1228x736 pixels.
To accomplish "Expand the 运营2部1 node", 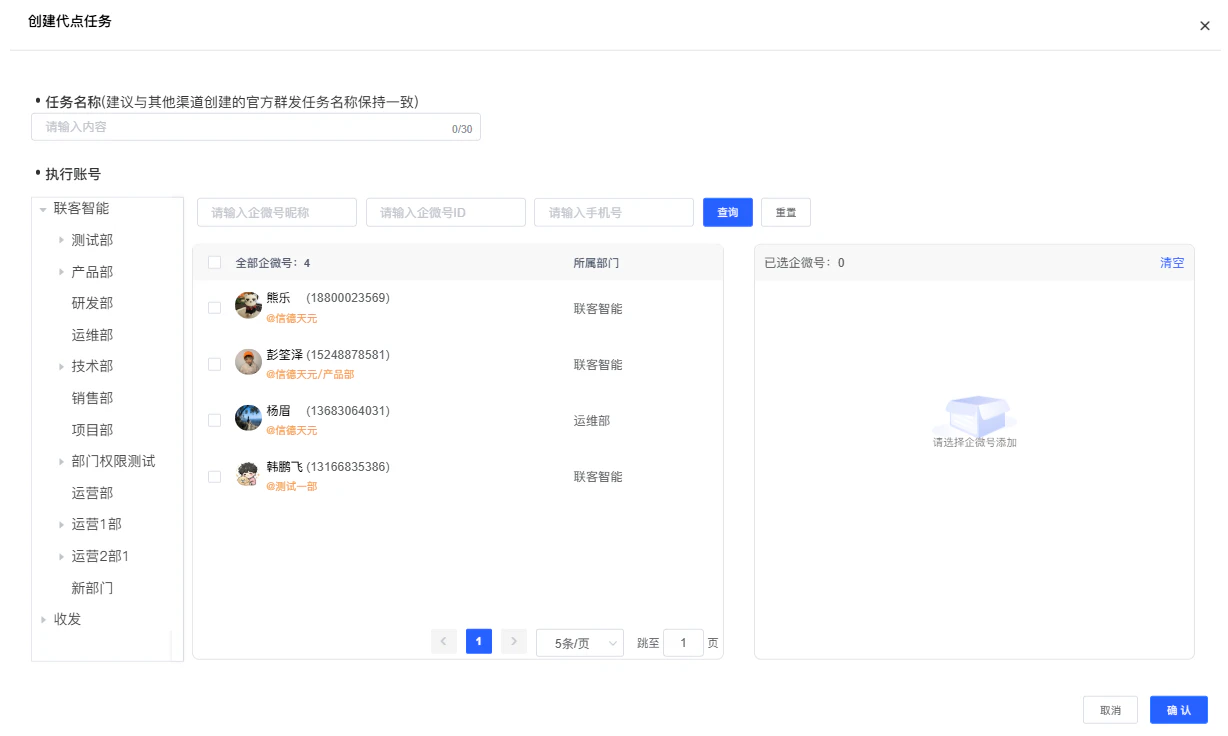I will (x=61, y=557).
